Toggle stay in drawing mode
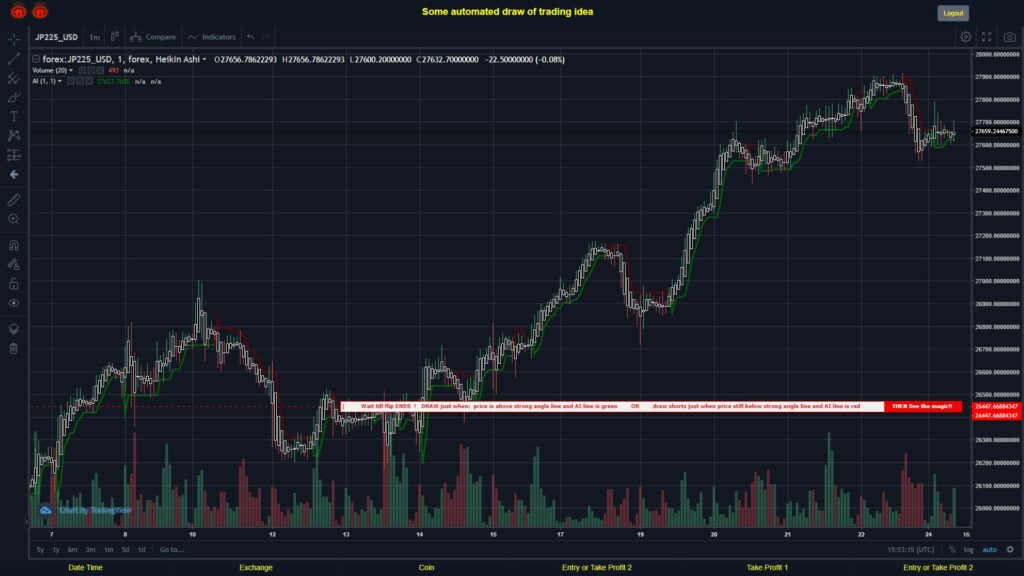Screen dimensions: 1024x576 click(14, 264)
